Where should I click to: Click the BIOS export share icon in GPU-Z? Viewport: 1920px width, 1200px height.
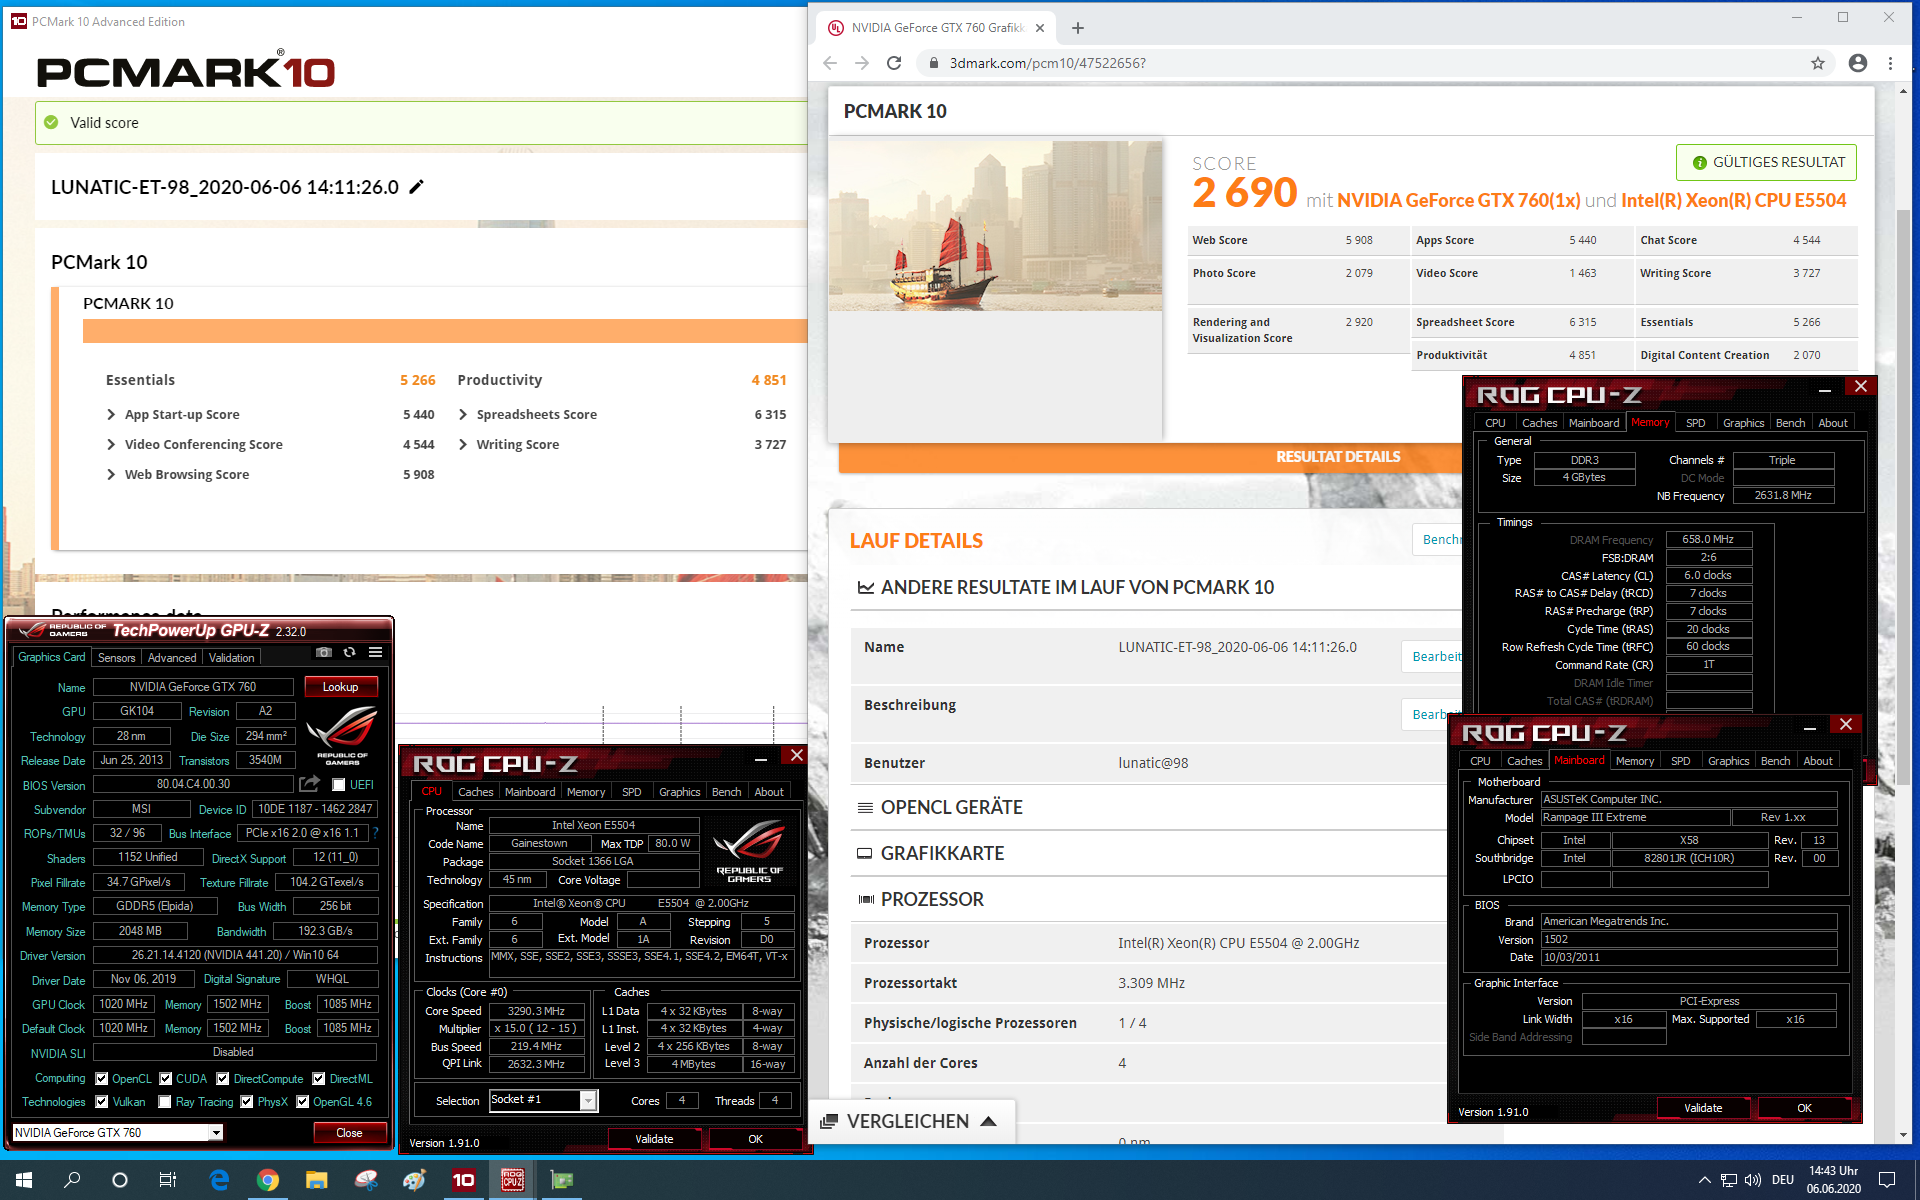pos(309,784)
